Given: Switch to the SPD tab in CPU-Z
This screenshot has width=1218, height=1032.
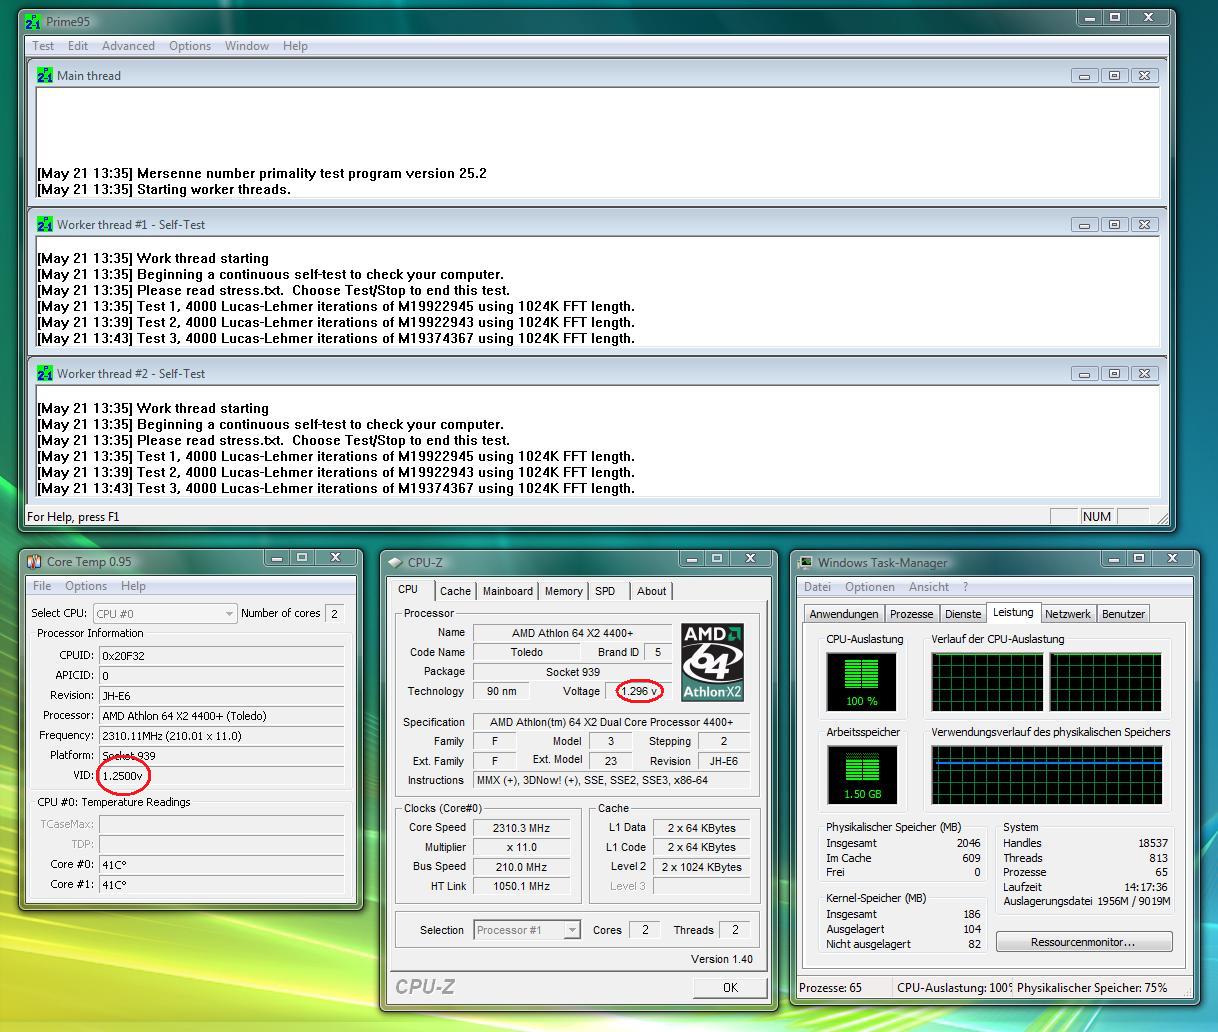Looking at the screenshot, I should click(x=605, y=591).
